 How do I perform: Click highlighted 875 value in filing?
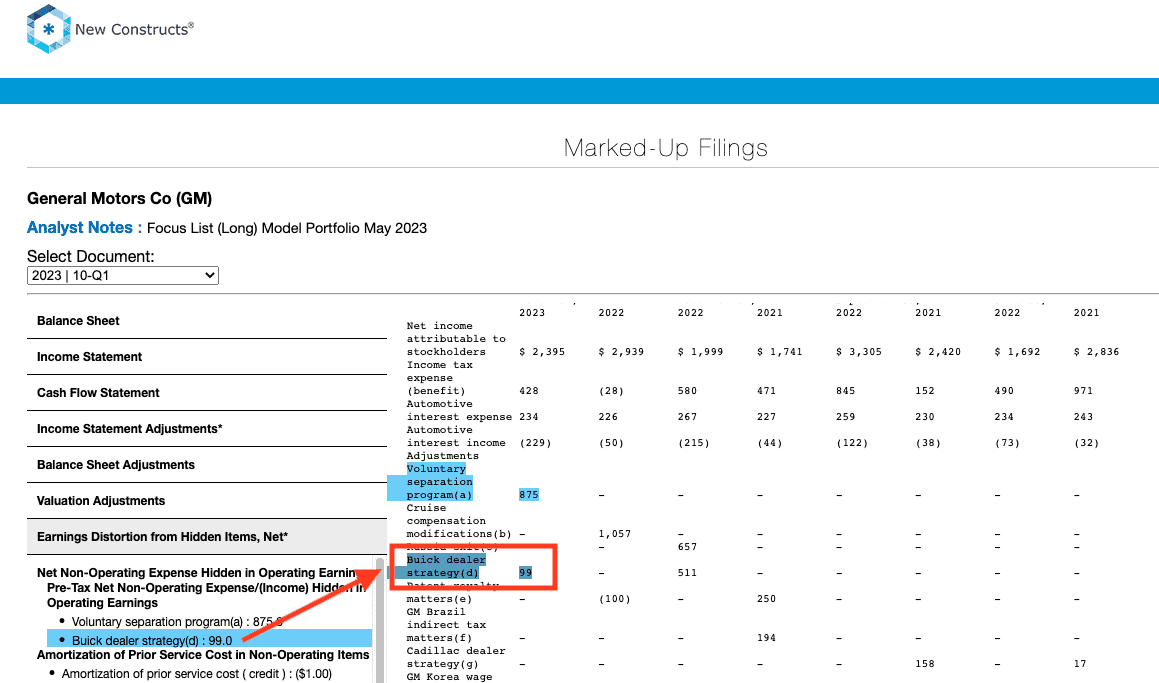point(528,495)
